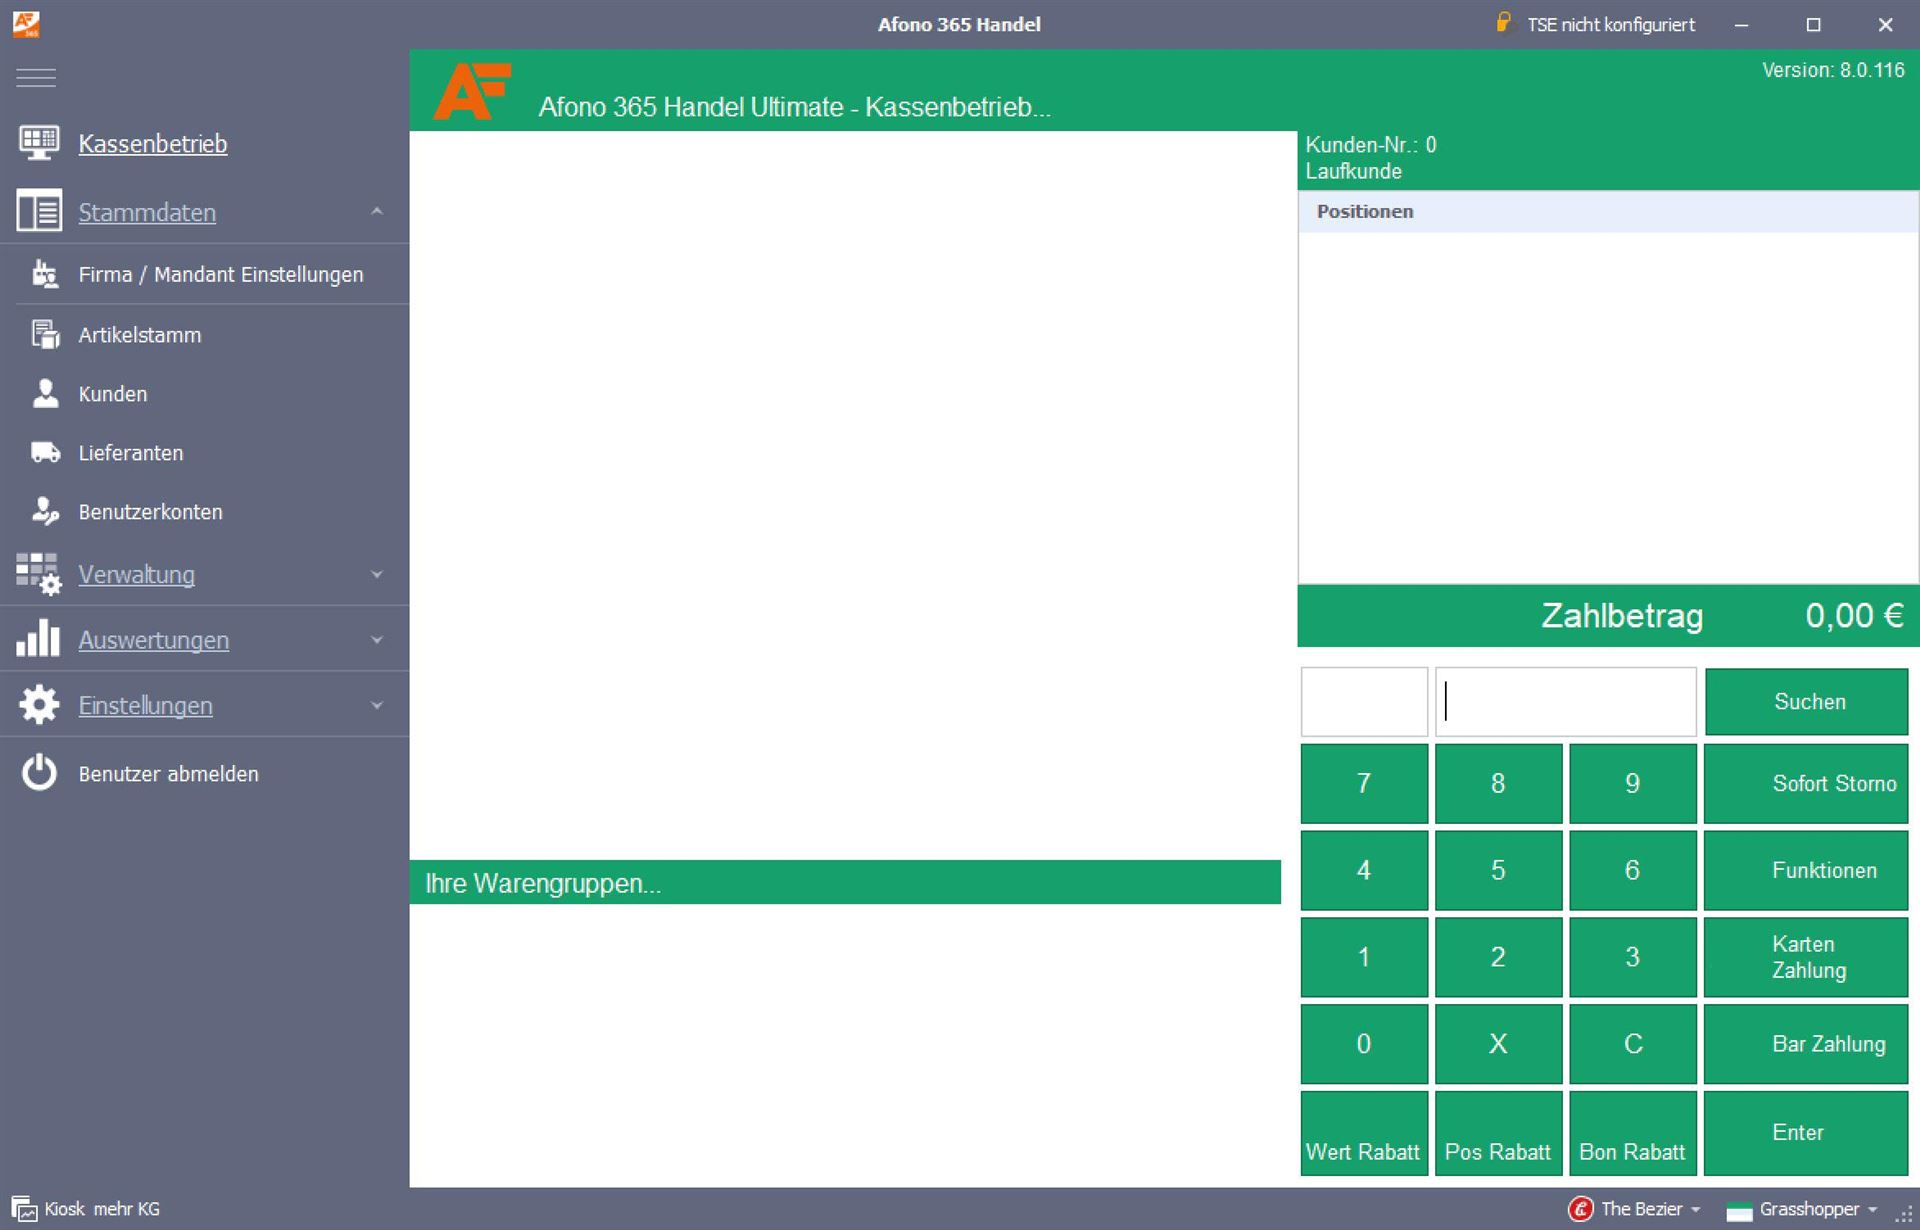Tap keypad digit 9
The image size is (1920, 1230).
[x=1633, y=783]
